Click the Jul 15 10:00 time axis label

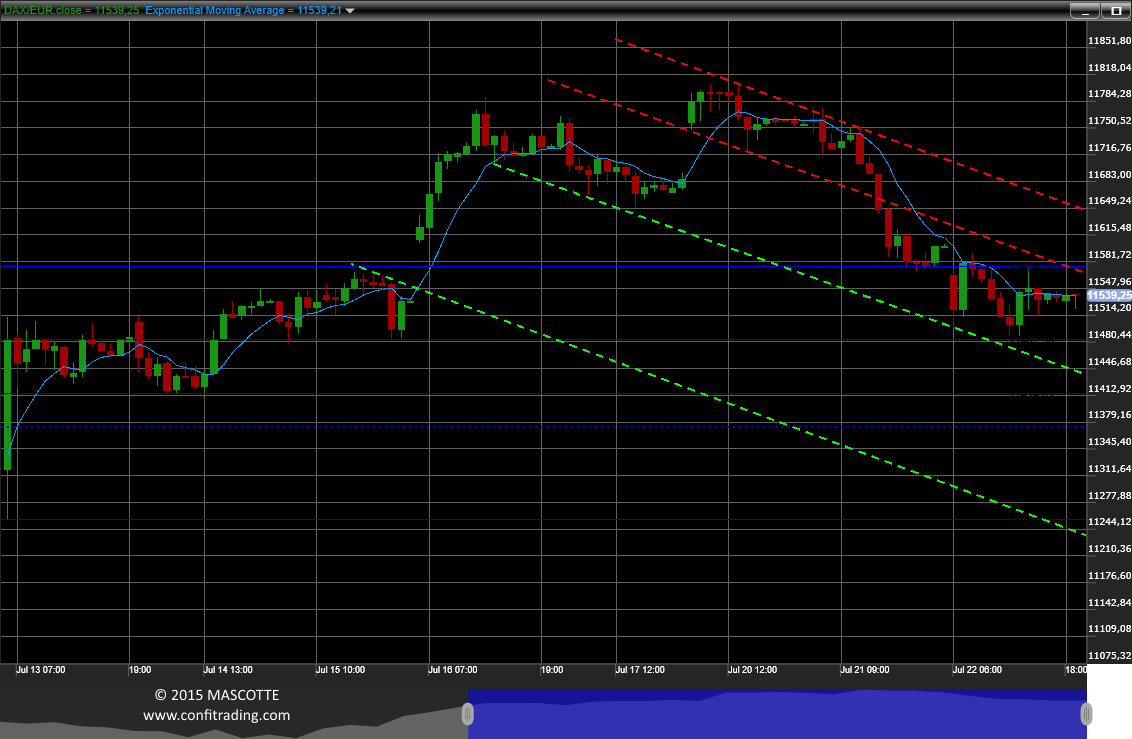point(340,670)
